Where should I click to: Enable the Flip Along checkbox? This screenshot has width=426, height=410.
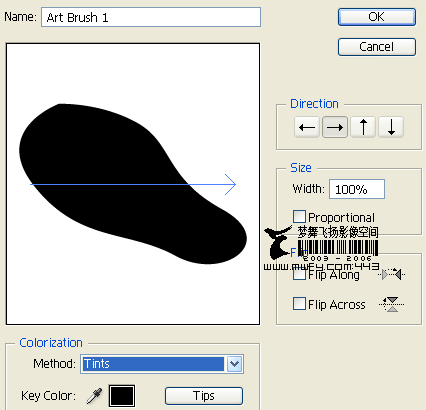point(299,274)
